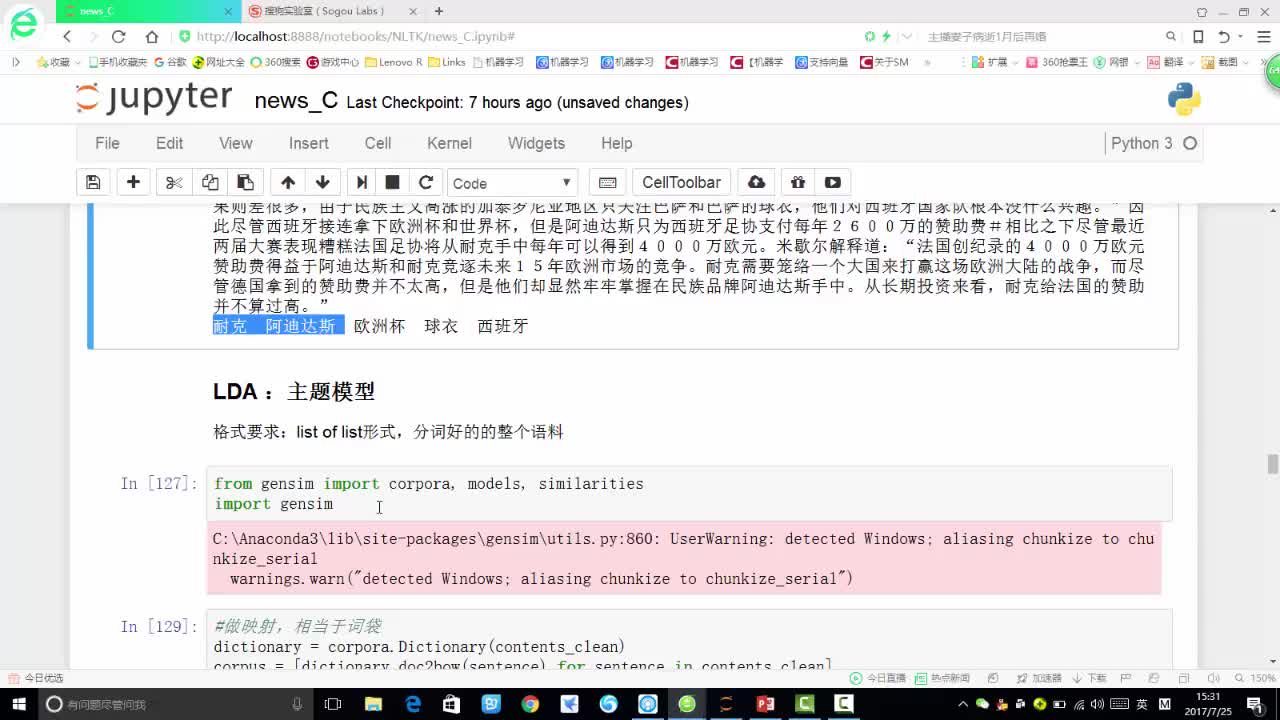Click the LDA：主题模型 heading
This screenshot has width=1280, height=720.
(x=294, y=392)
